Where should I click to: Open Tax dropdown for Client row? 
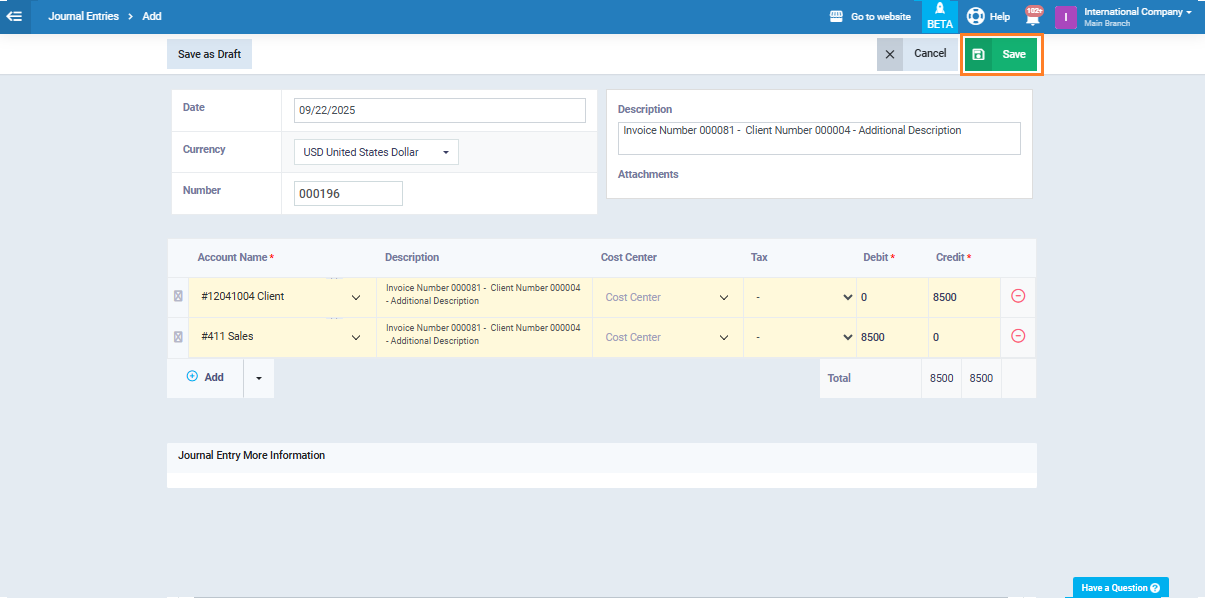(799, 297)
